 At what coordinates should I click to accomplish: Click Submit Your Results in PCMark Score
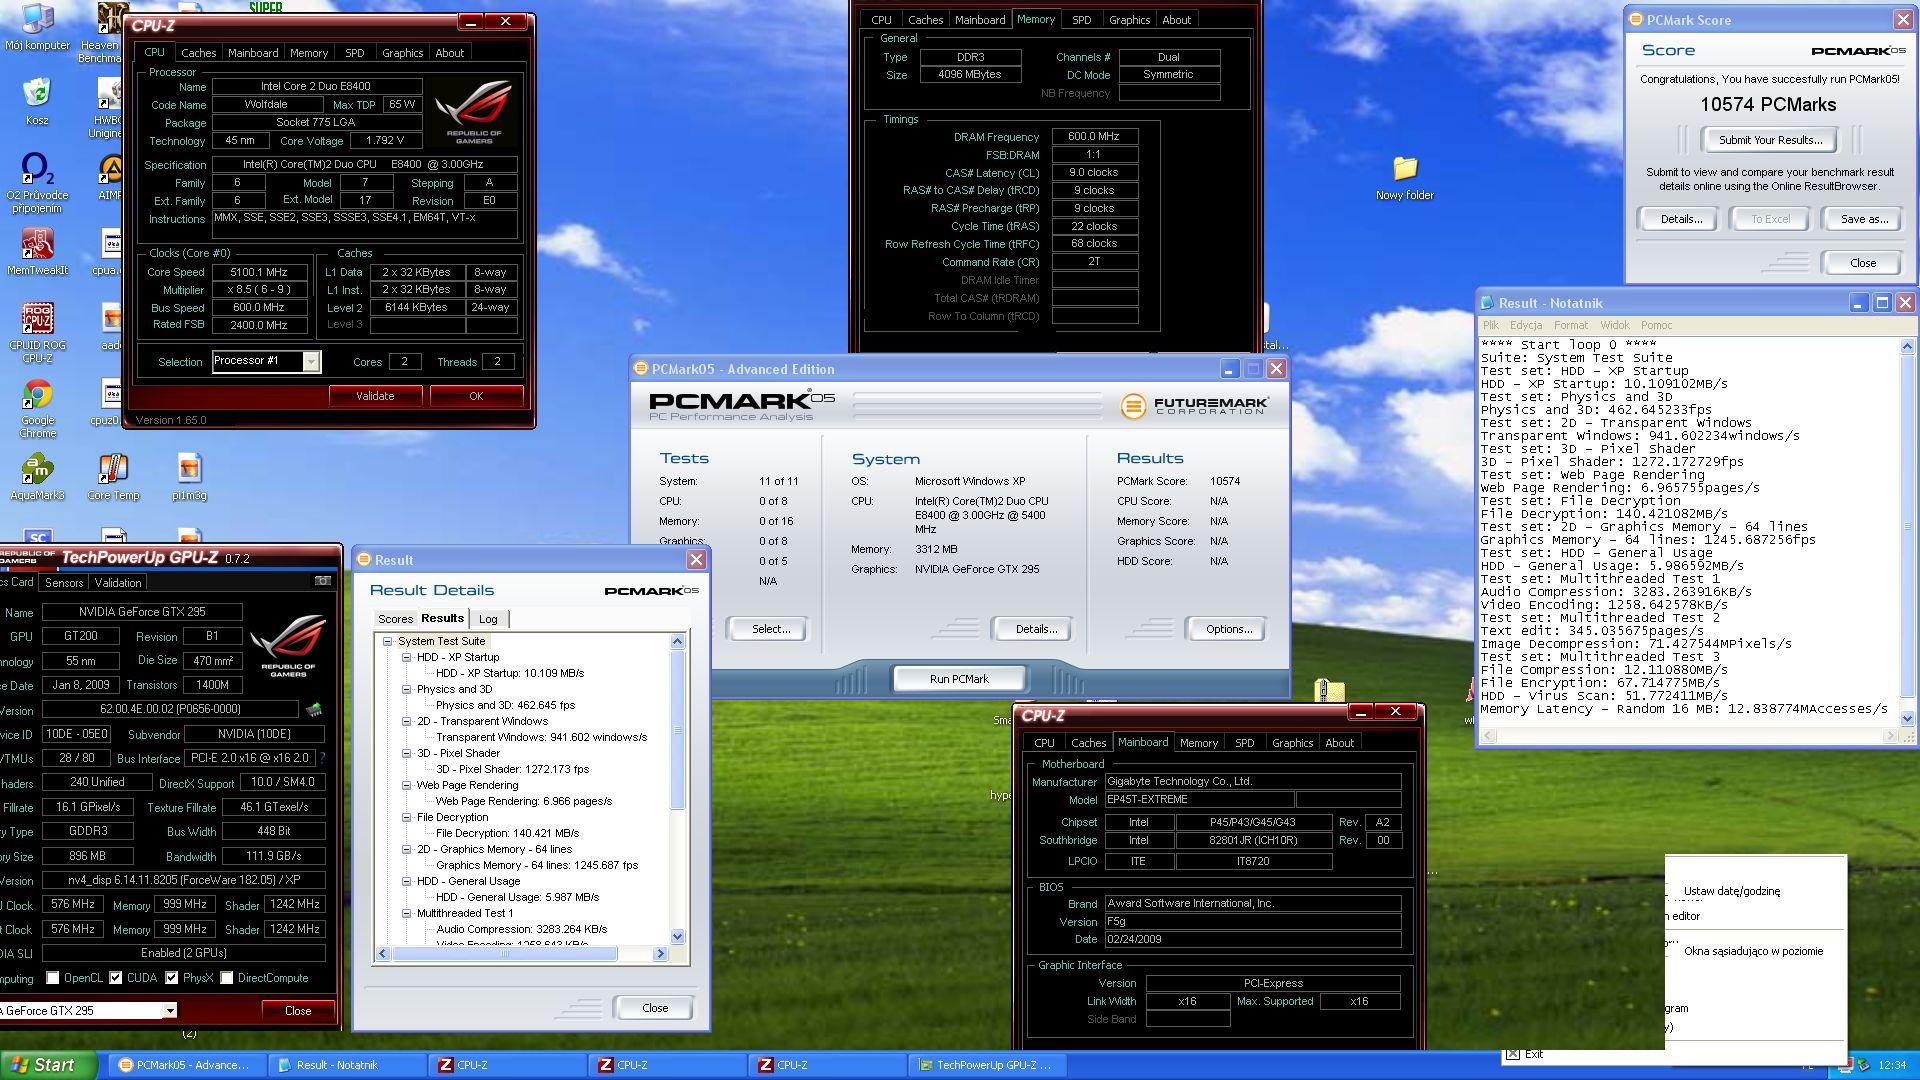(1770, 140)
